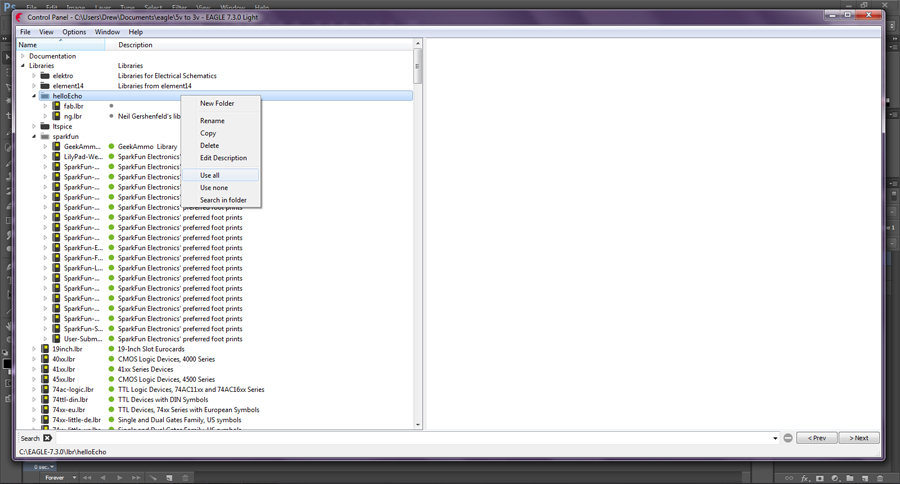Select Edit Description in the context menu
The height and width of the screenshot is (484, 900).
pyautogui.click(x=220, y=158)
